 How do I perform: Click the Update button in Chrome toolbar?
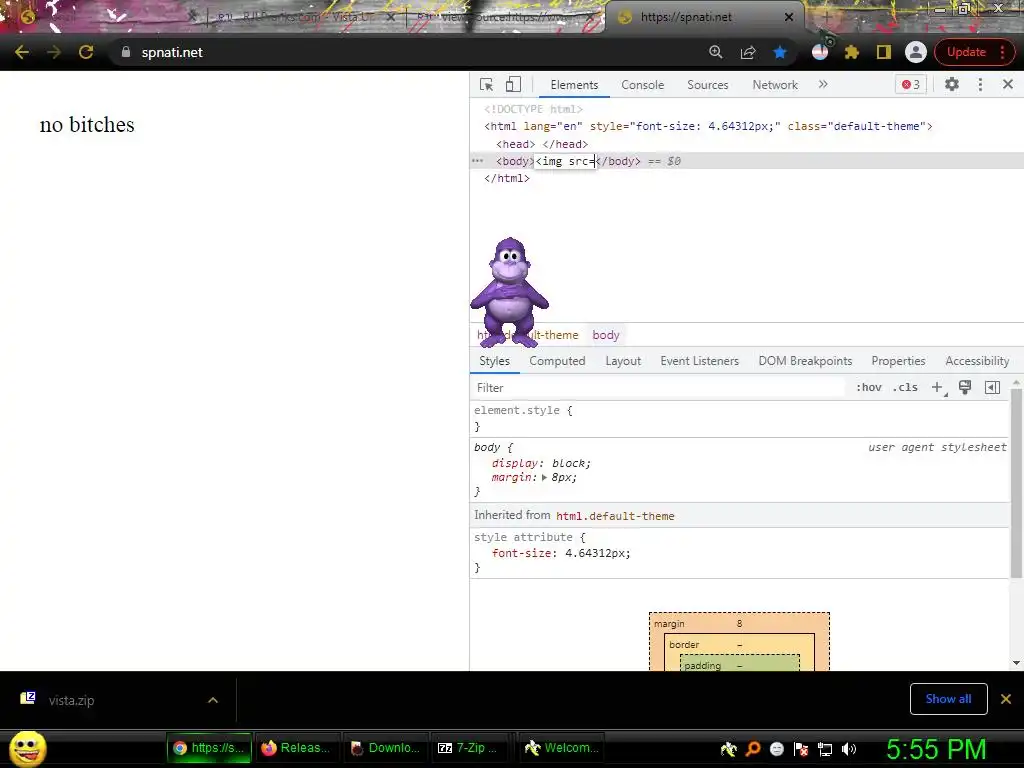coord(966,52)
